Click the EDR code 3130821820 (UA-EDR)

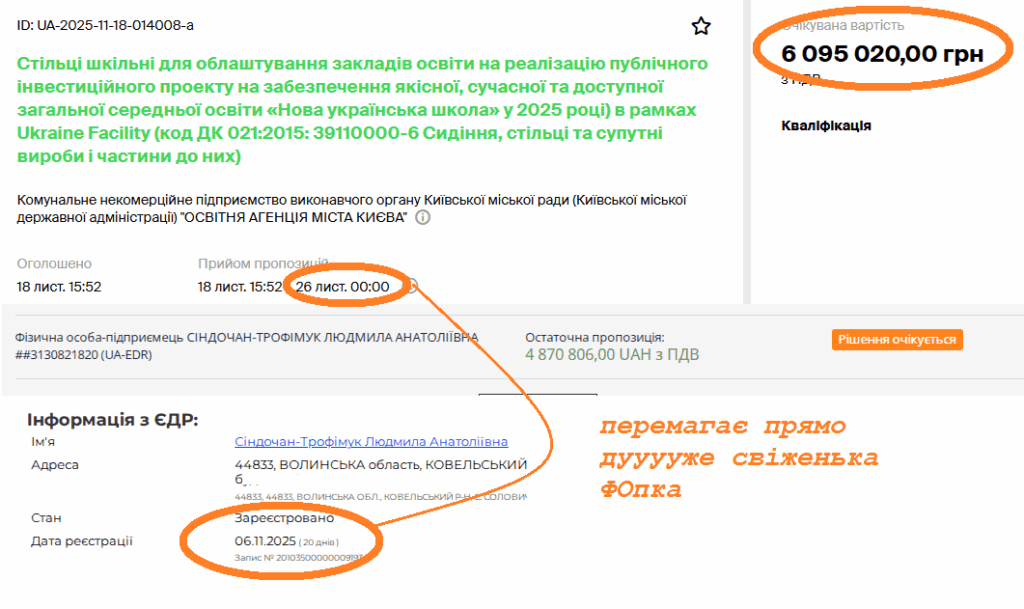pyautogui.click(x=83, y=355)
